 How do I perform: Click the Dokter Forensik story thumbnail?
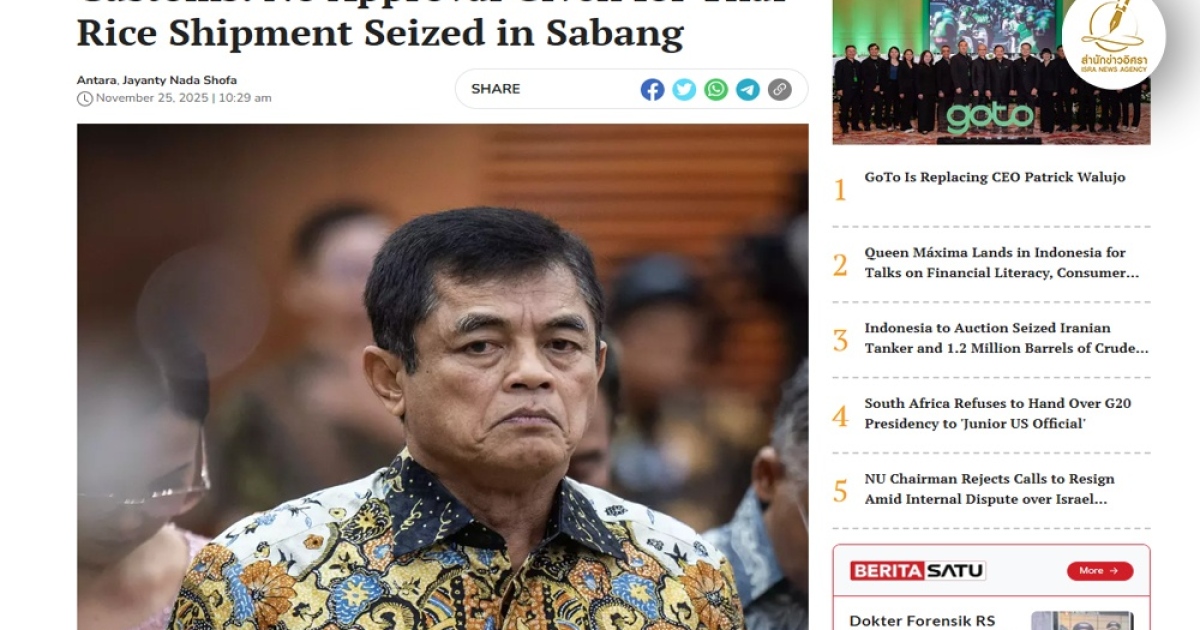1082,620
